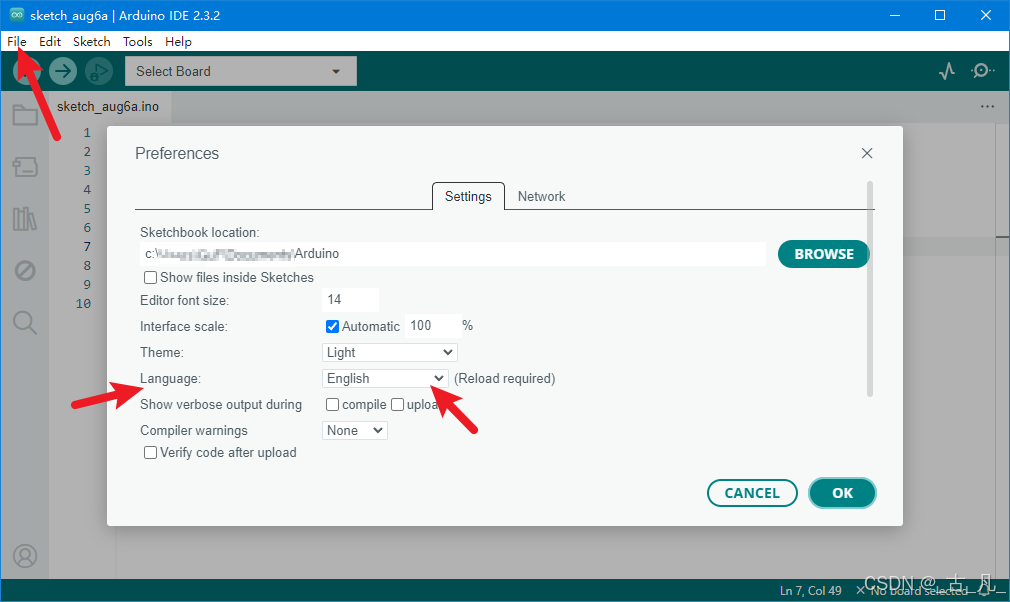Viewport: 1010px width, 602px height.
Task: Open the editor tab three-dots menu
Action: click(x=987, y=106)
